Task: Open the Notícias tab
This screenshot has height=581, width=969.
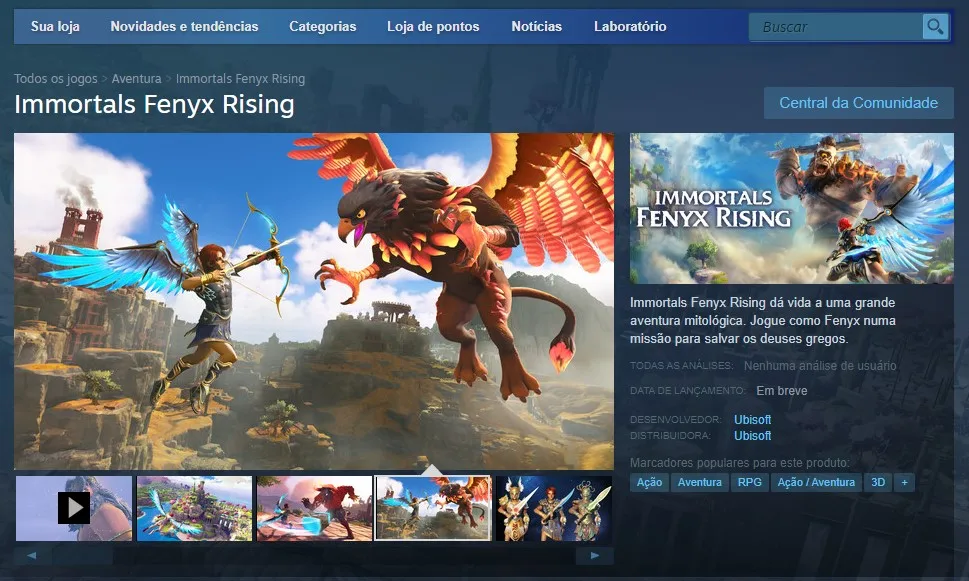Action: (536, 27)
